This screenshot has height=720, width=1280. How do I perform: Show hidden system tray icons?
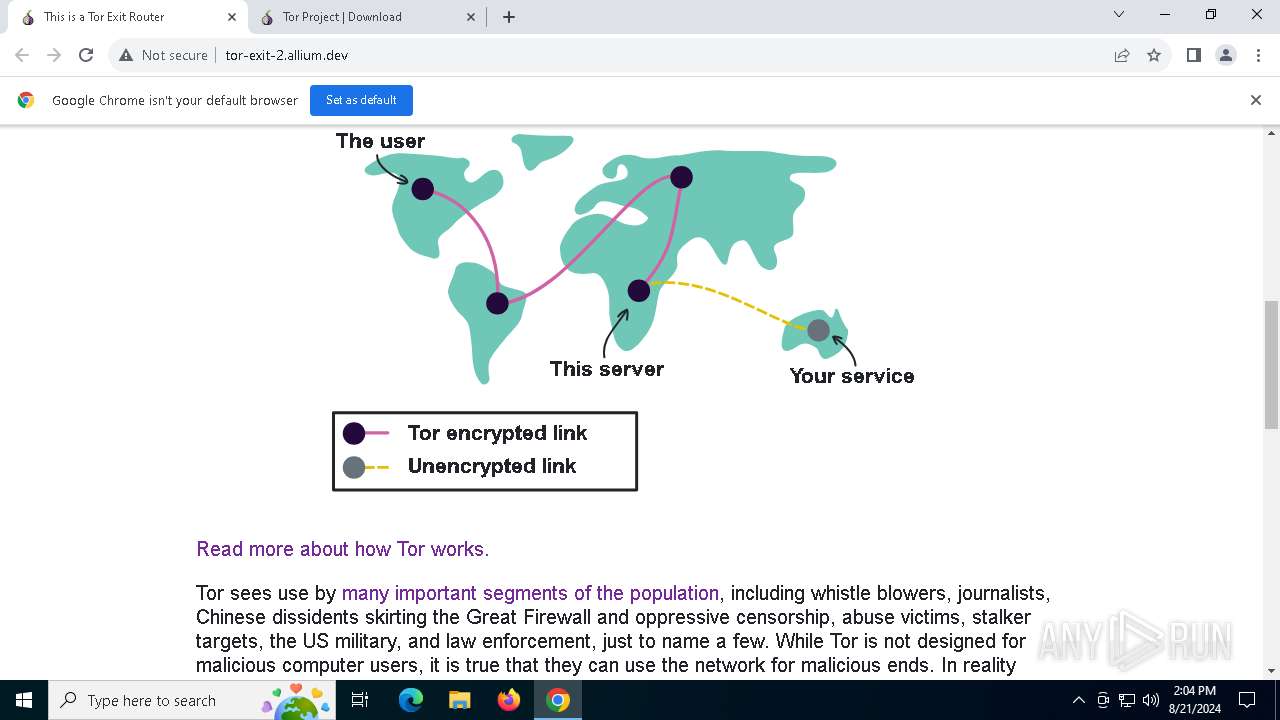click(1078, 700)
